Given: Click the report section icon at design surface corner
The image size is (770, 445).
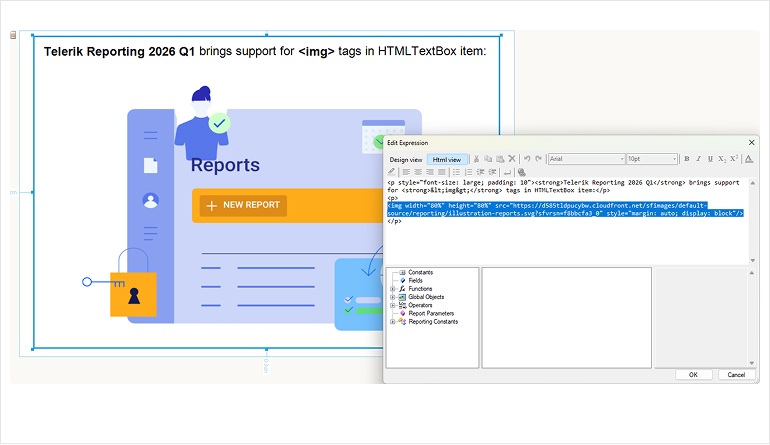Looking at the screenshot, I should click(13, 35).
